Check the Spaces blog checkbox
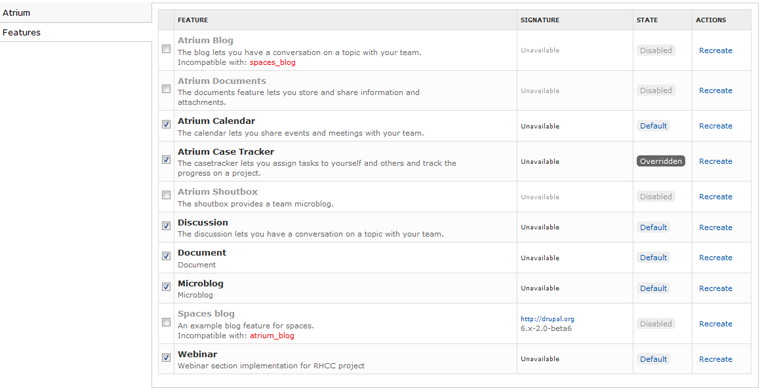Image resolution: width=760 pixels, height=388 pixels. (166, 322)
